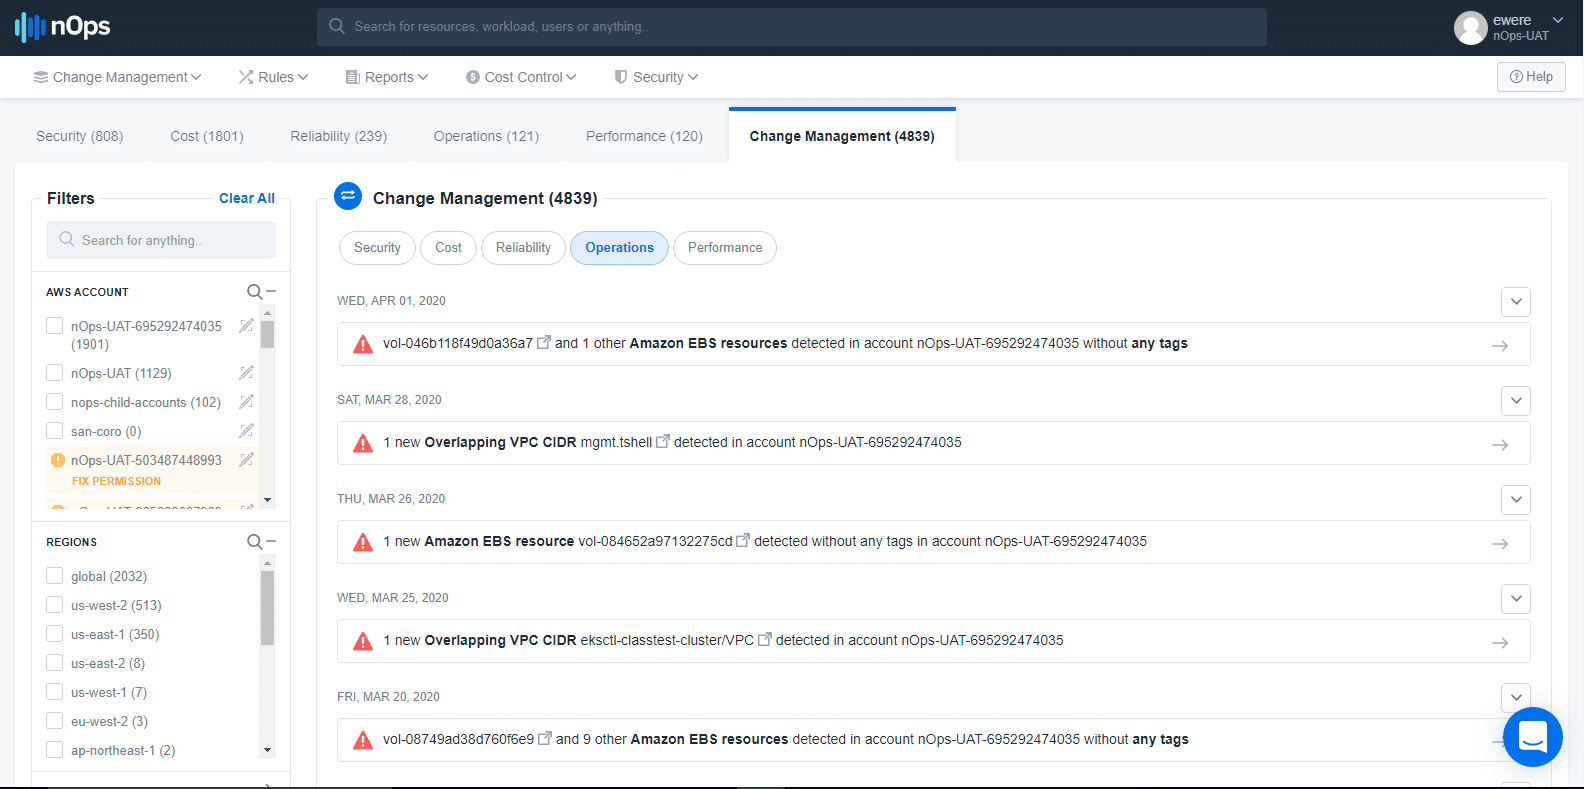The height and width of the screenshot is (789, 1584).
Task: Check the global (2032) region checkbox
Action: coord(55,576)
